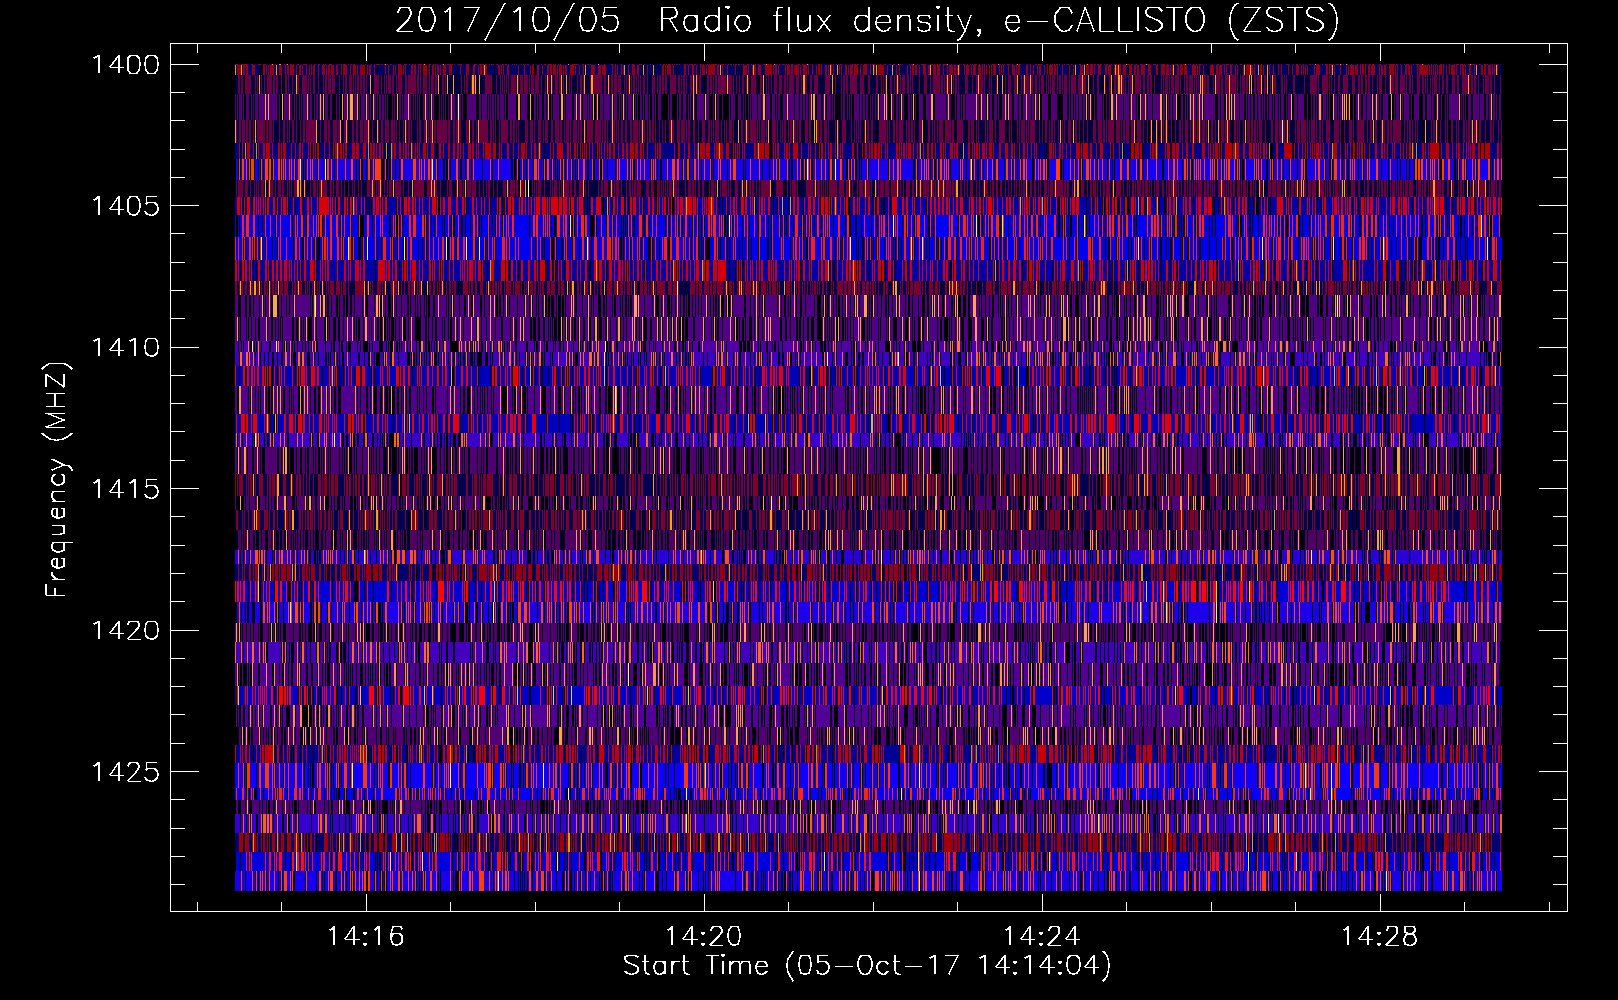Click the 1425 frequency axis label
1618x1000 pixels.
tap(125, 772)
